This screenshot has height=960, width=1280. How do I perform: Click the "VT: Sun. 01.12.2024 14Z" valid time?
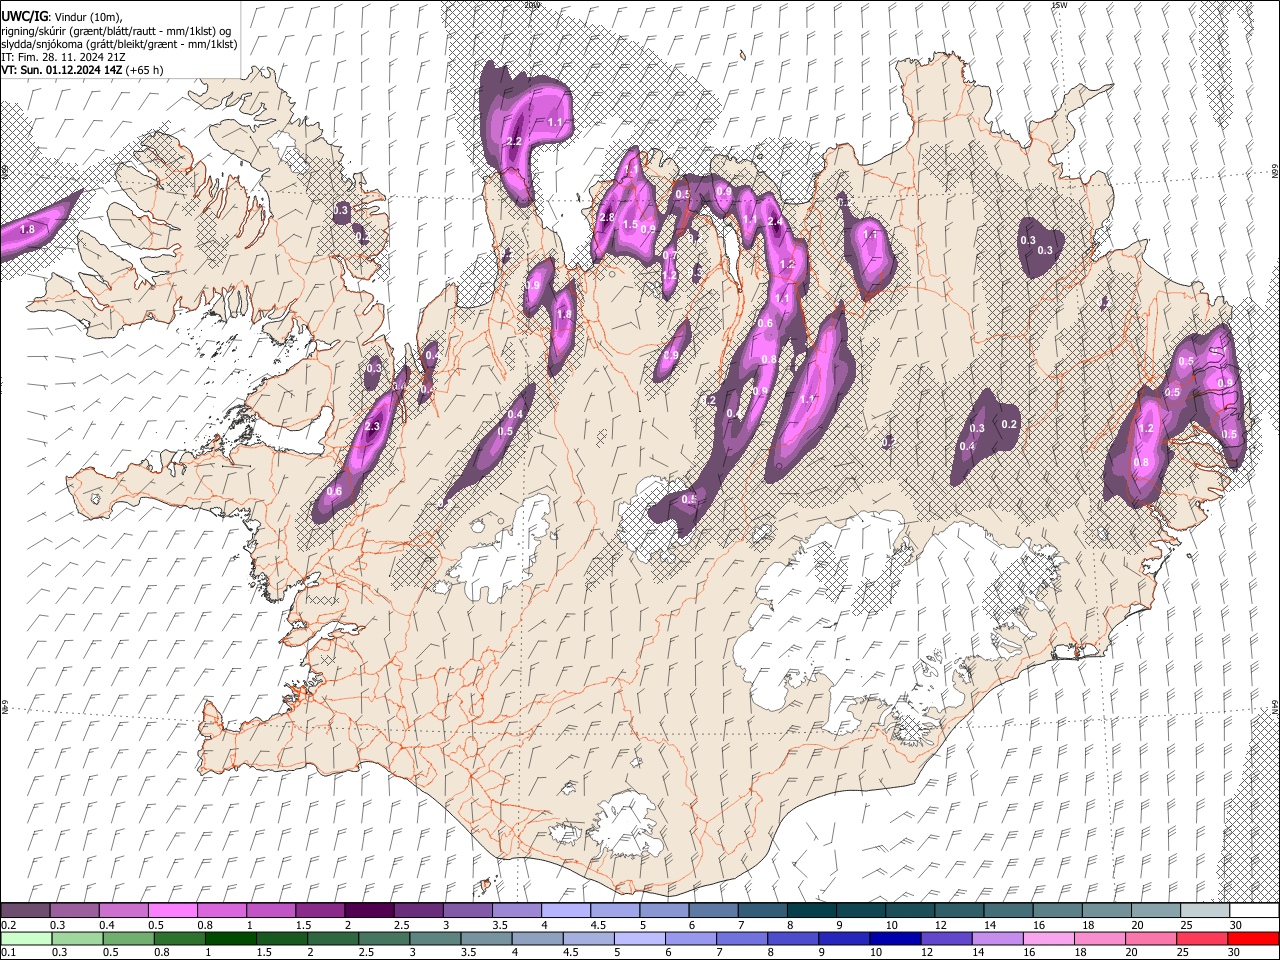(62, 70)
